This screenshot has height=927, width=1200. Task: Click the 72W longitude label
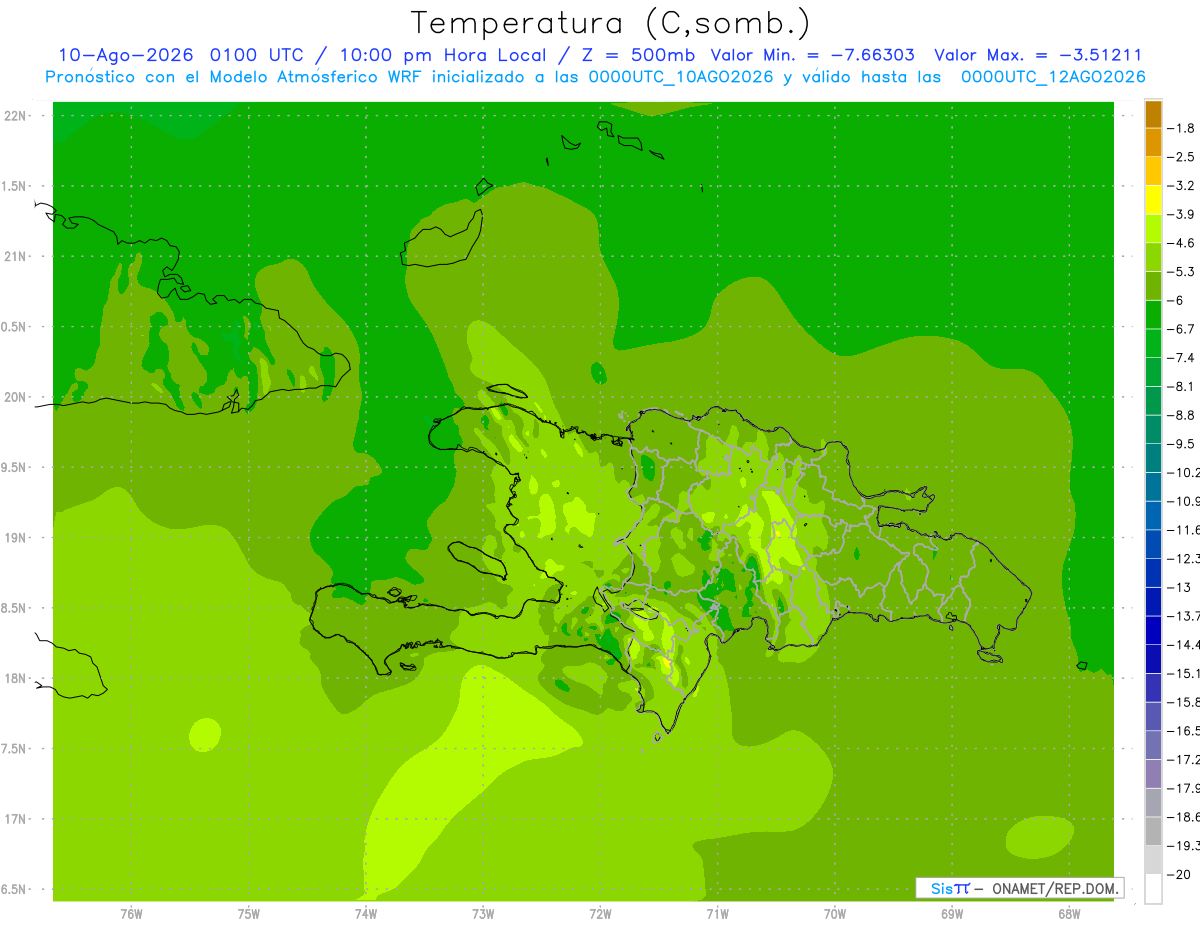click(600, 914)
